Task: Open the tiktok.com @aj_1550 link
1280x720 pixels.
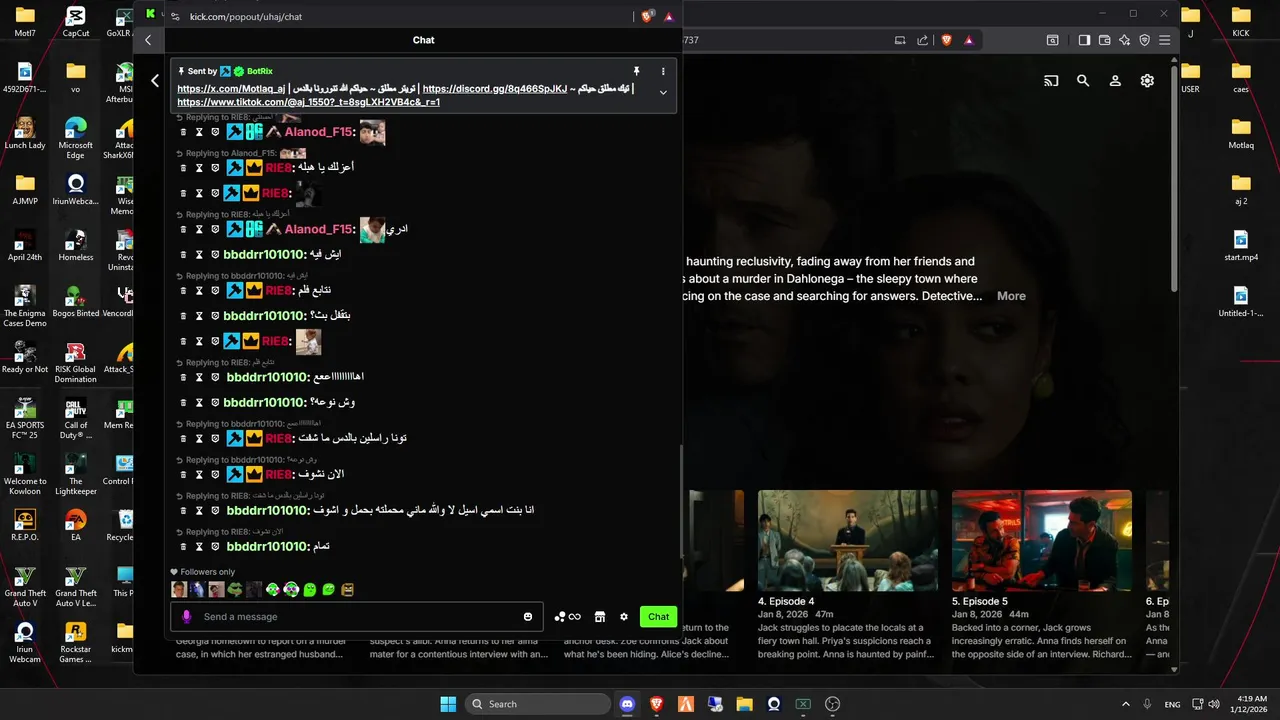Action: pos(308,102)
